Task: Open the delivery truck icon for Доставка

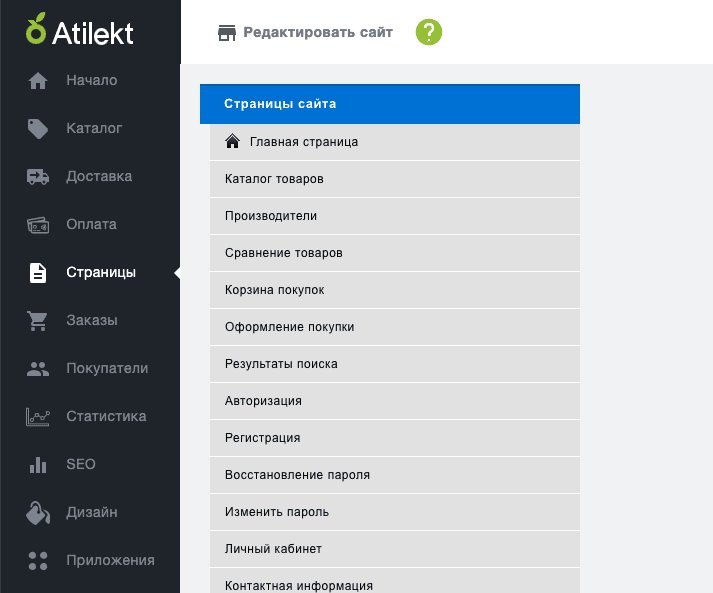Action: coord(38,176)
